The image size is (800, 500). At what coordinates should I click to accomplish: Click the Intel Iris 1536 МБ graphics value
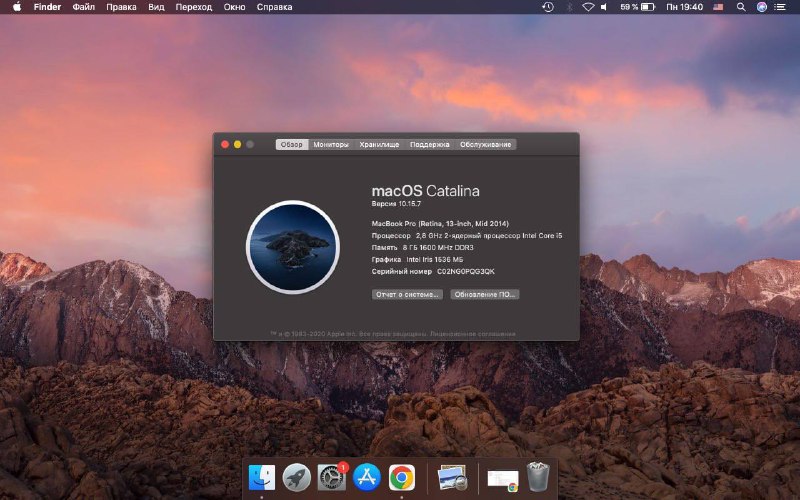(435, 259)
